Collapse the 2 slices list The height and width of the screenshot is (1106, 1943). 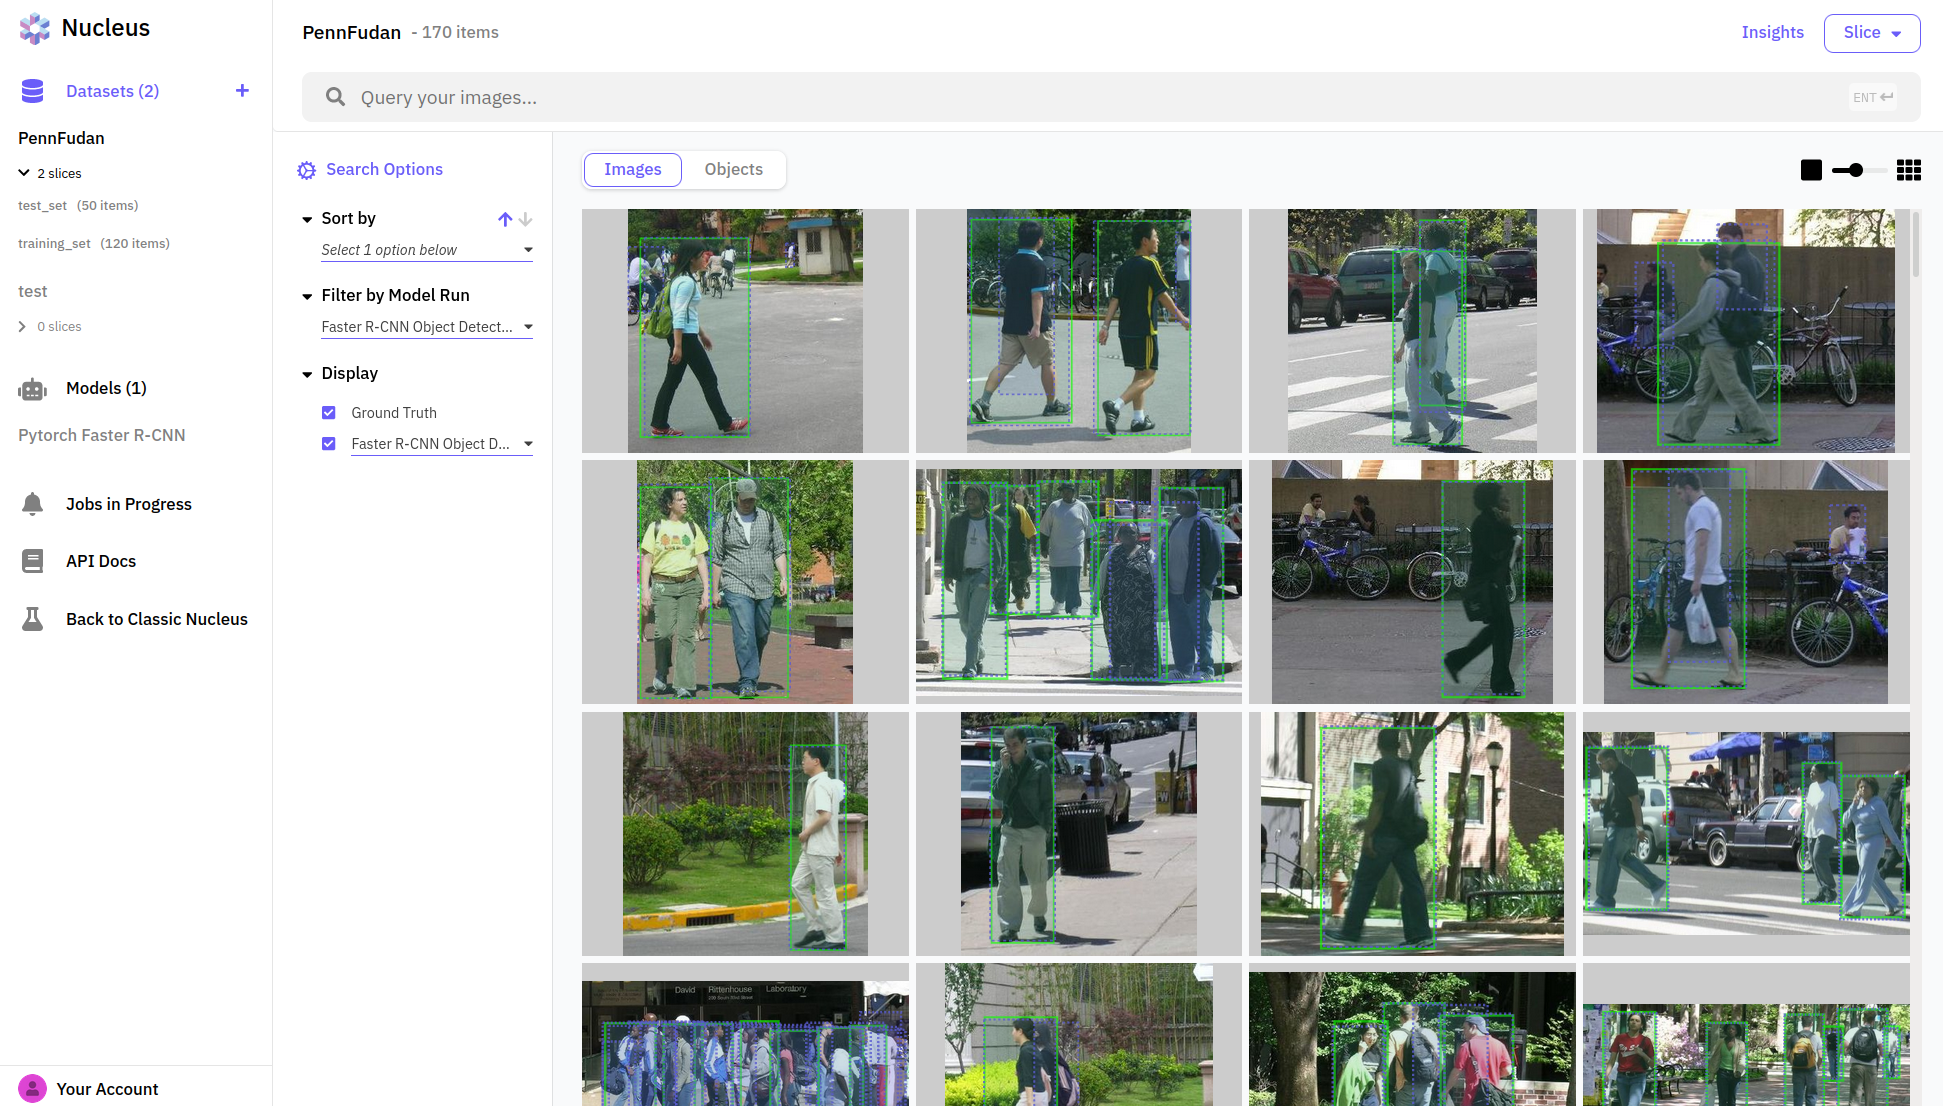(x=24, y=173)
